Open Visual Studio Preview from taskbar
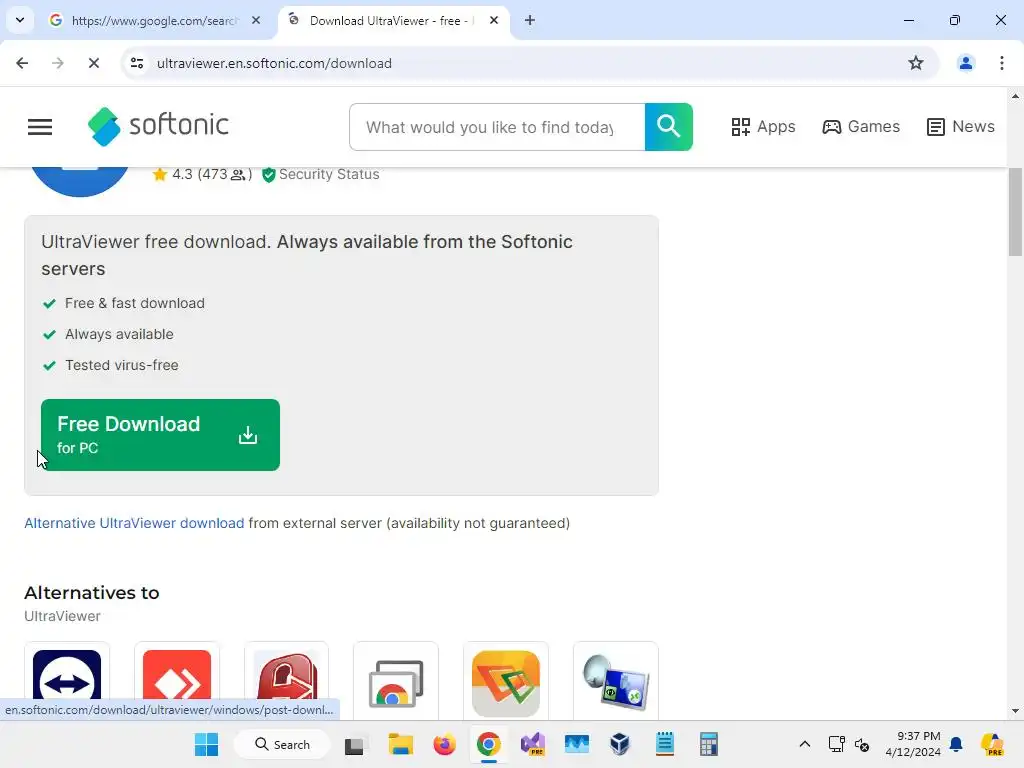This screenshot has width=1024, height=768. click(x=532, y=744)
